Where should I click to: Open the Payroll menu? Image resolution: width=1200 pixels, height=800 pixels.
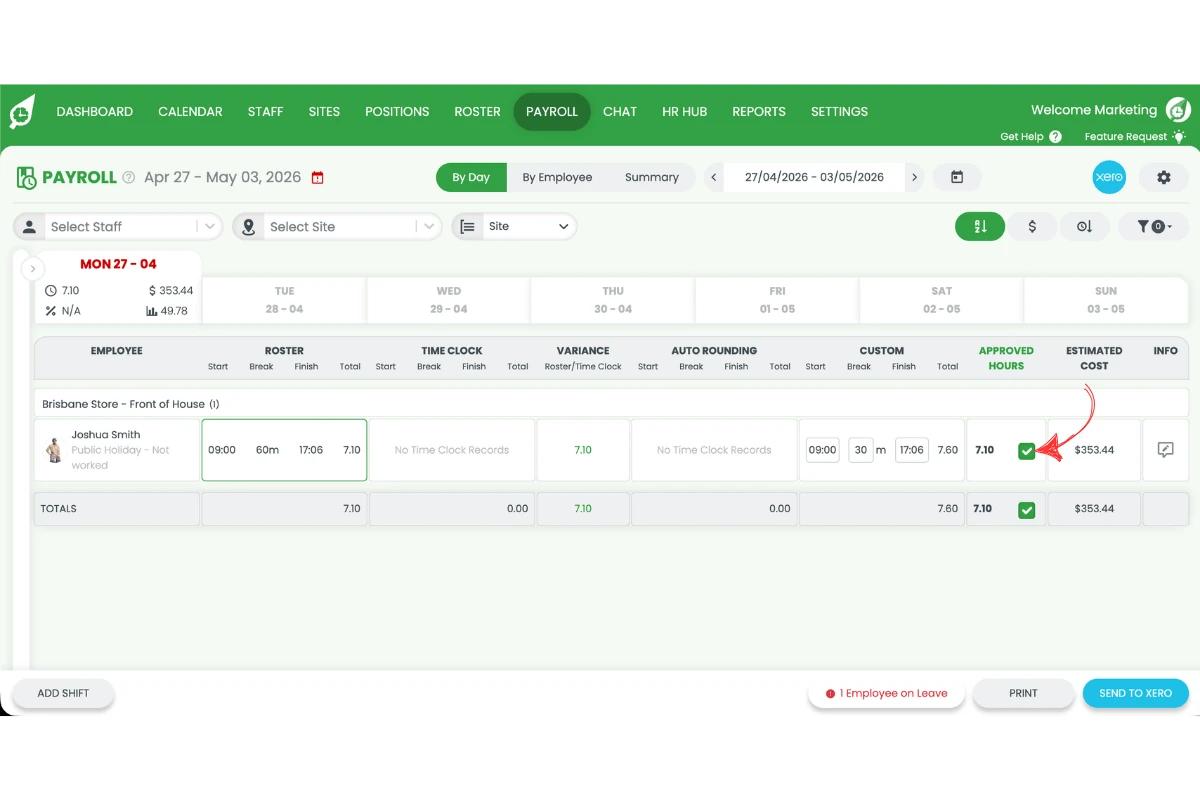552,111
